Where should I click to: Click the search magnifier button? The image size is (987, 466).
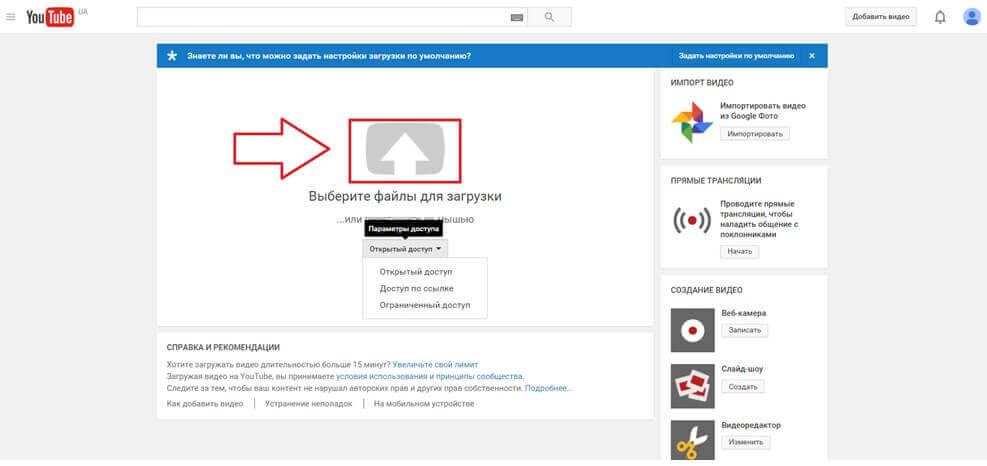549,17
